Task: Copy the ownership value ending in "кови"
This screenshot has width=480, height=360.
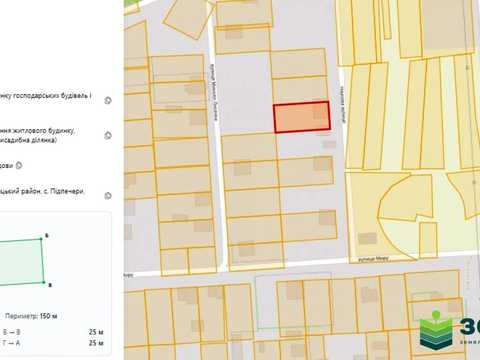Action: coord(19,165)
